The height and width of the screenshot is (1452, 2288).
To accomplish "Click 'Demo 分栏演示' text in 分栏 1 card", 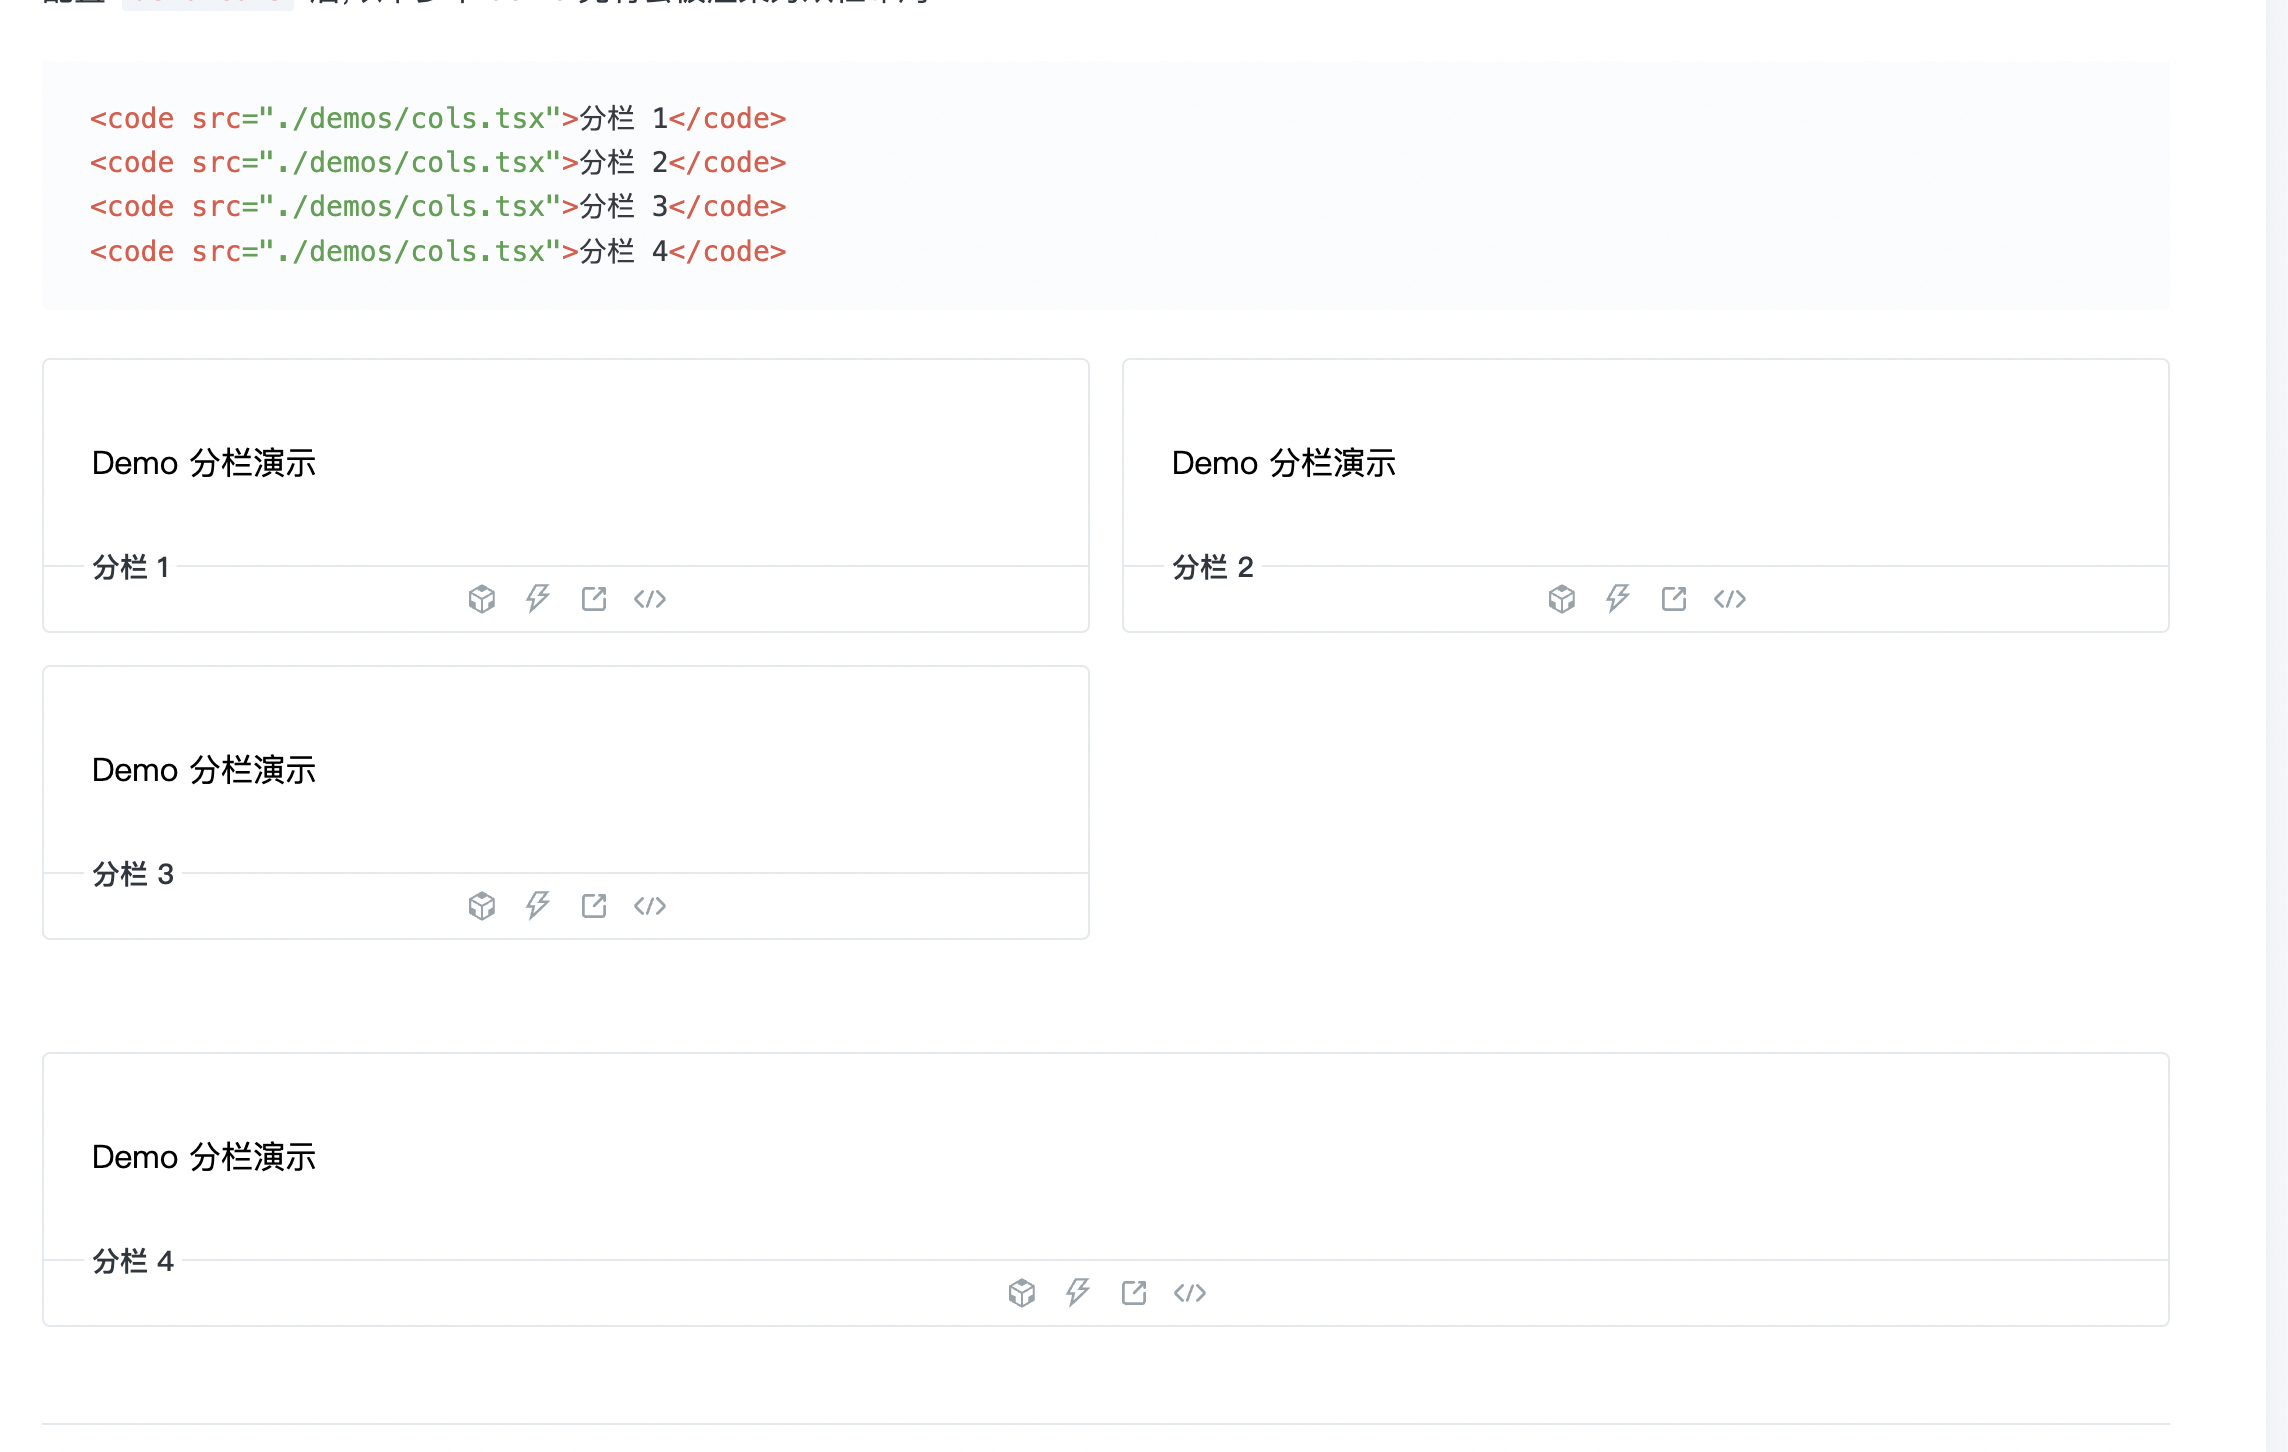I will [204, 463].
